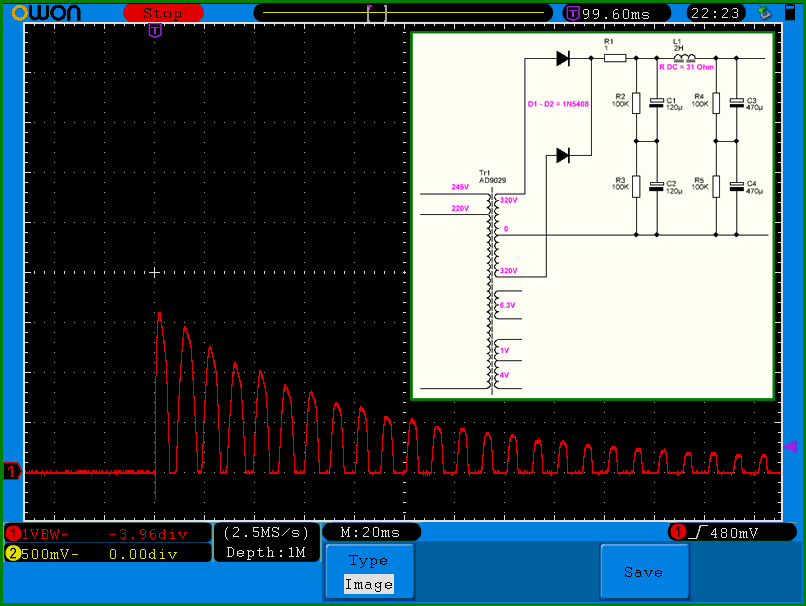Click the 245V primary tap label
Image resolution: width=806 pixels, height=606 pixels.
point(460,187)
